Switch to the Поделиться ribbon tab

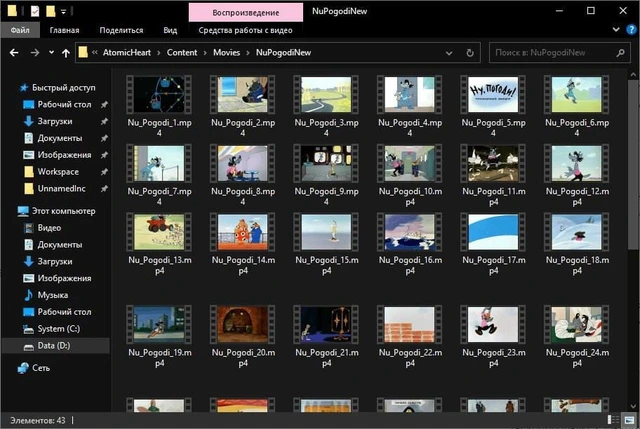[x=121, y=31]
